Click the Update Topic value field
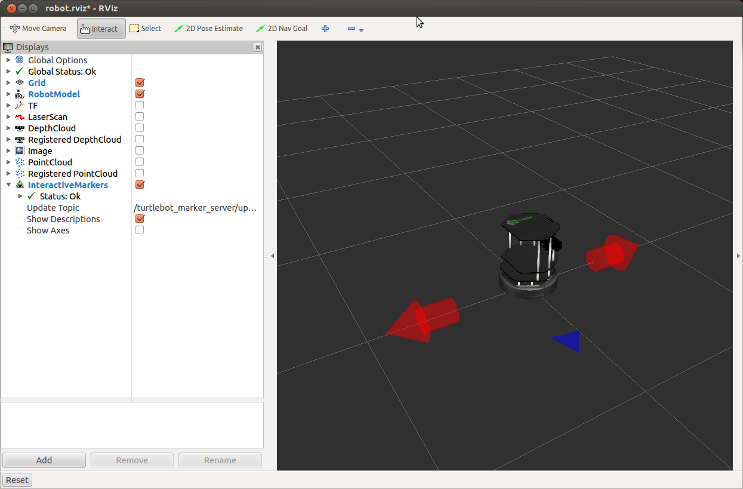This screenshot has height=489, width=743. (196, 208)
